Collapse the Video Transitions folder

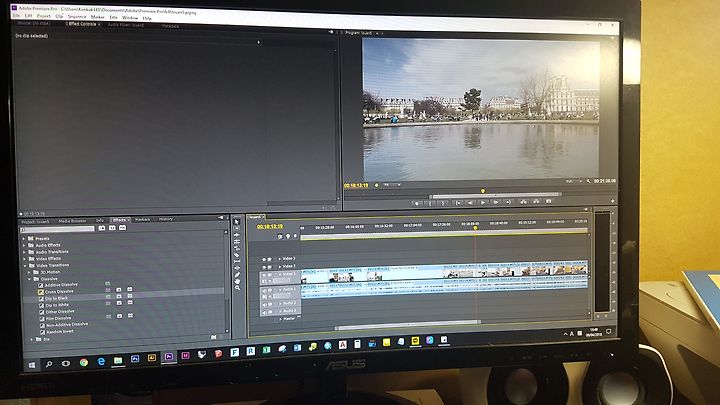(25, 265)
